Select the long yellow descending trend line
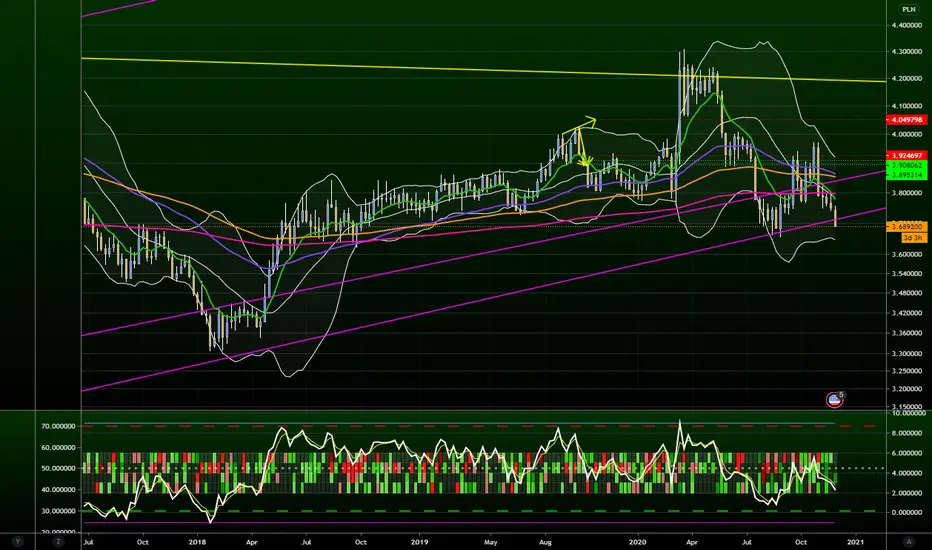 pos(483,70)
